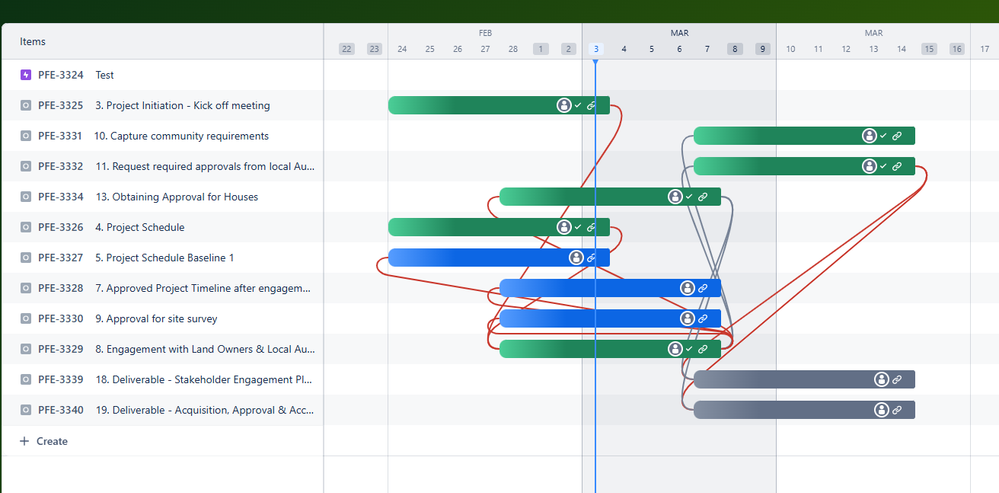Open issue key PFE-3334

click(x=61, y=197)
